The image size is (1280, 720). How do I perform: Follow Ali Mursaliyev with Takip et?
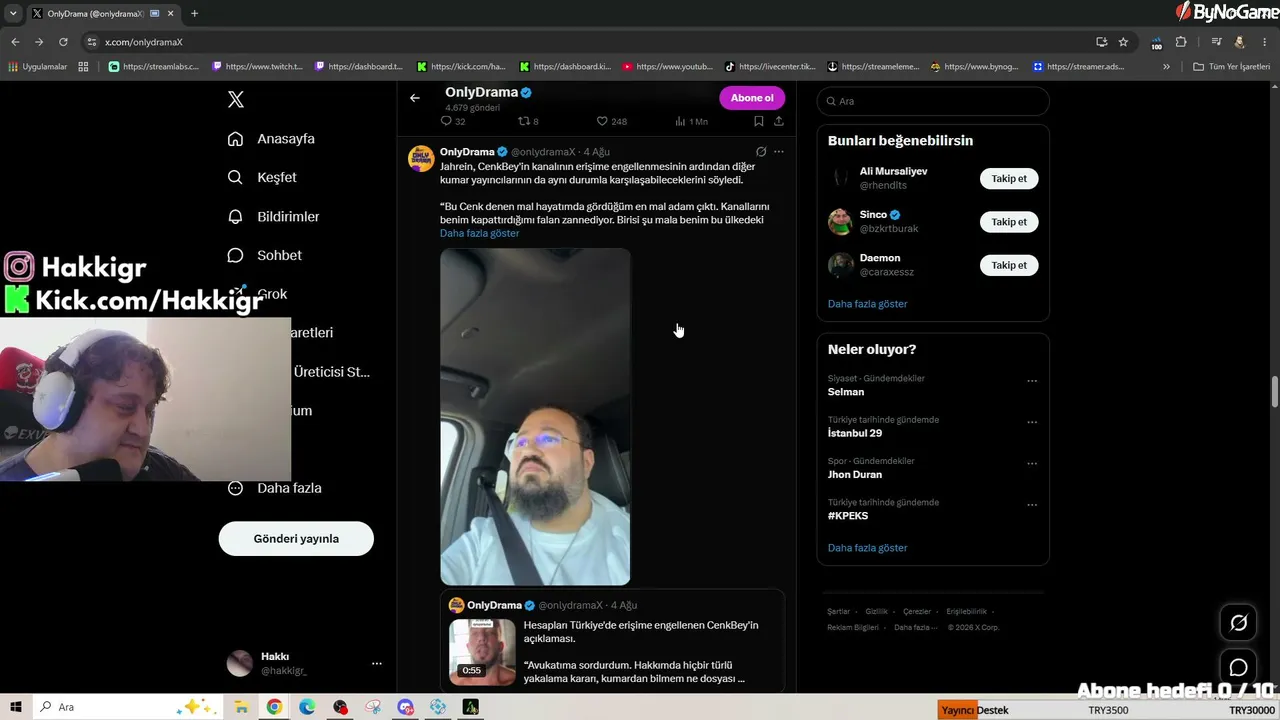point(1009,178)
